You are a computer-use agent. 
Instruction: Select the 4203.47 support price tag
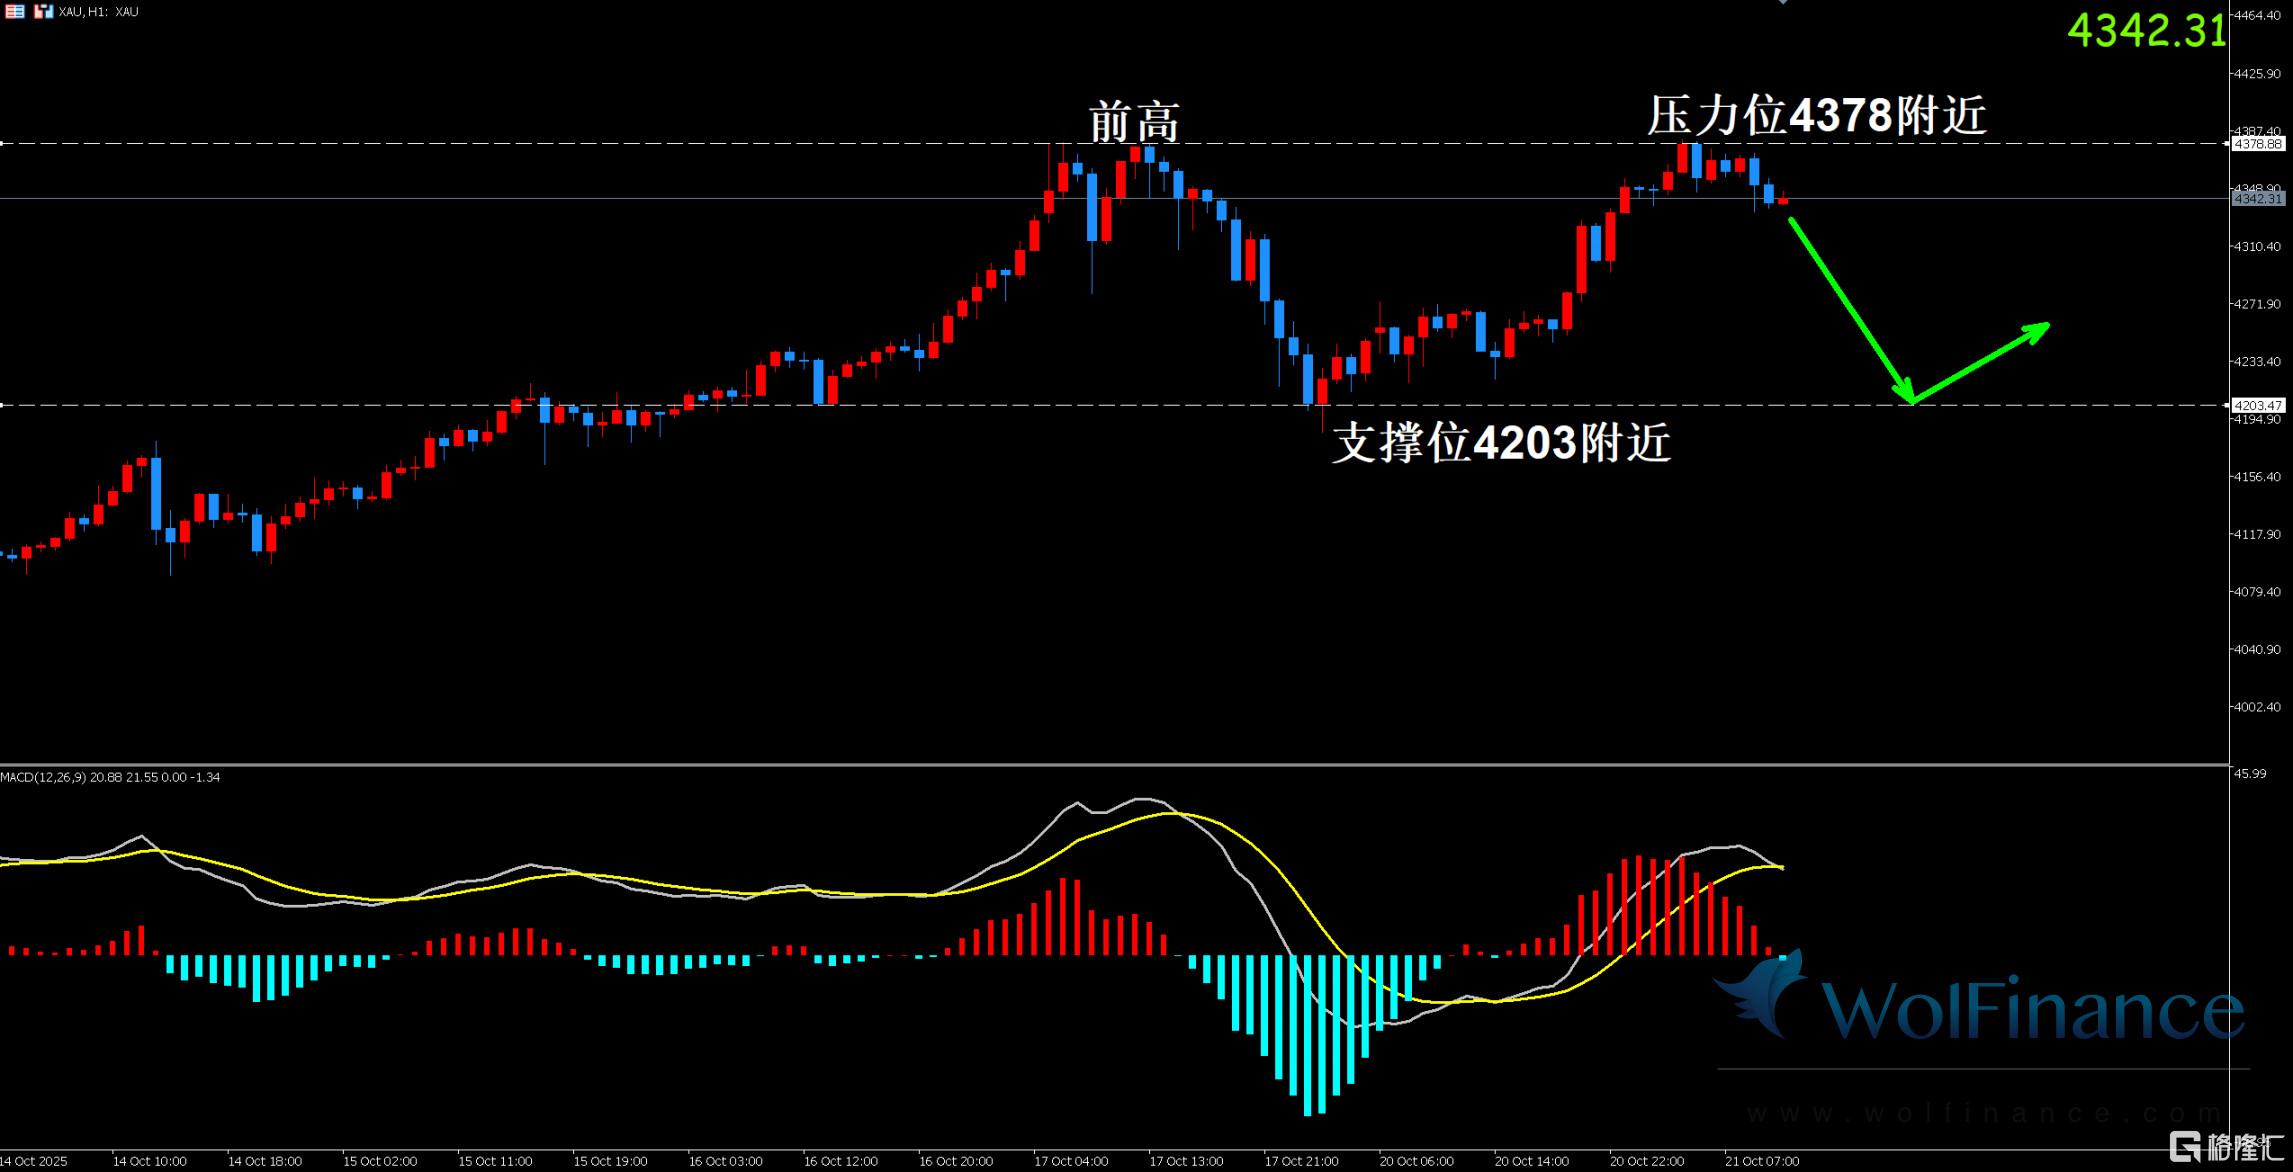(2258, 405)
